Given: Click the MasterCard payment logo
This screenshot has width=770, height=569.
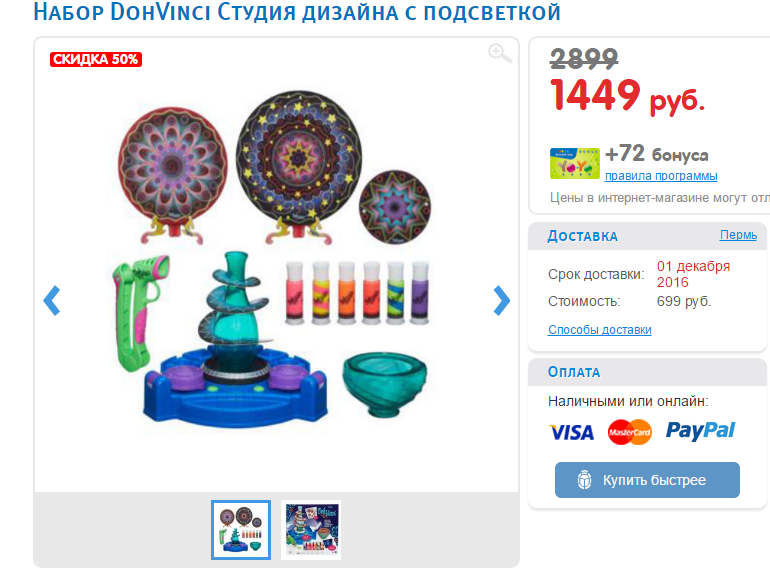Looking at the screenshot, I should click(x=630, y=432).
